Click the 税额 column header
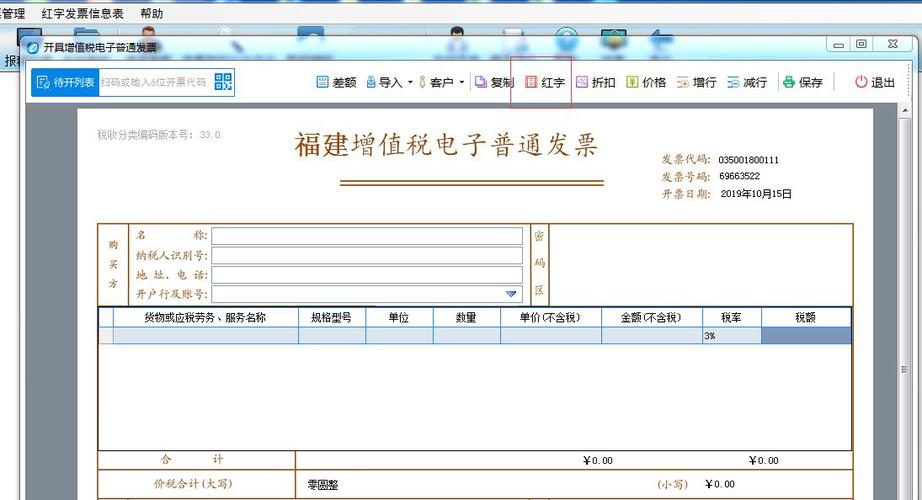922x500 pixels. (806, 318)
